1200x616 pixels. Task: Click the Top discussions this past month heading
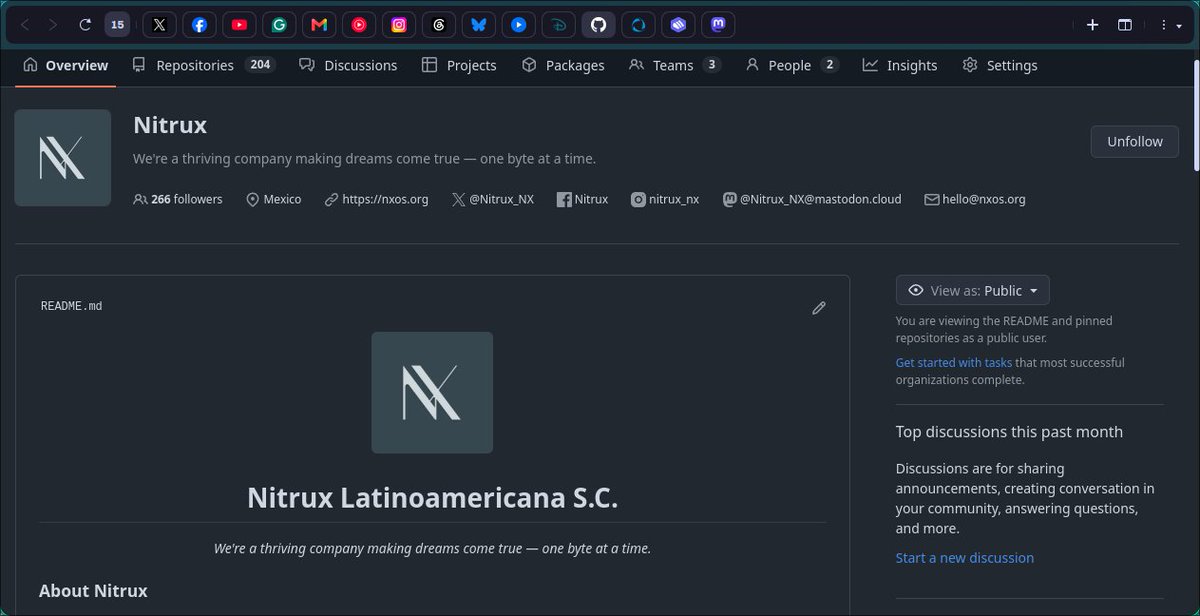(x=1009, y=432)
